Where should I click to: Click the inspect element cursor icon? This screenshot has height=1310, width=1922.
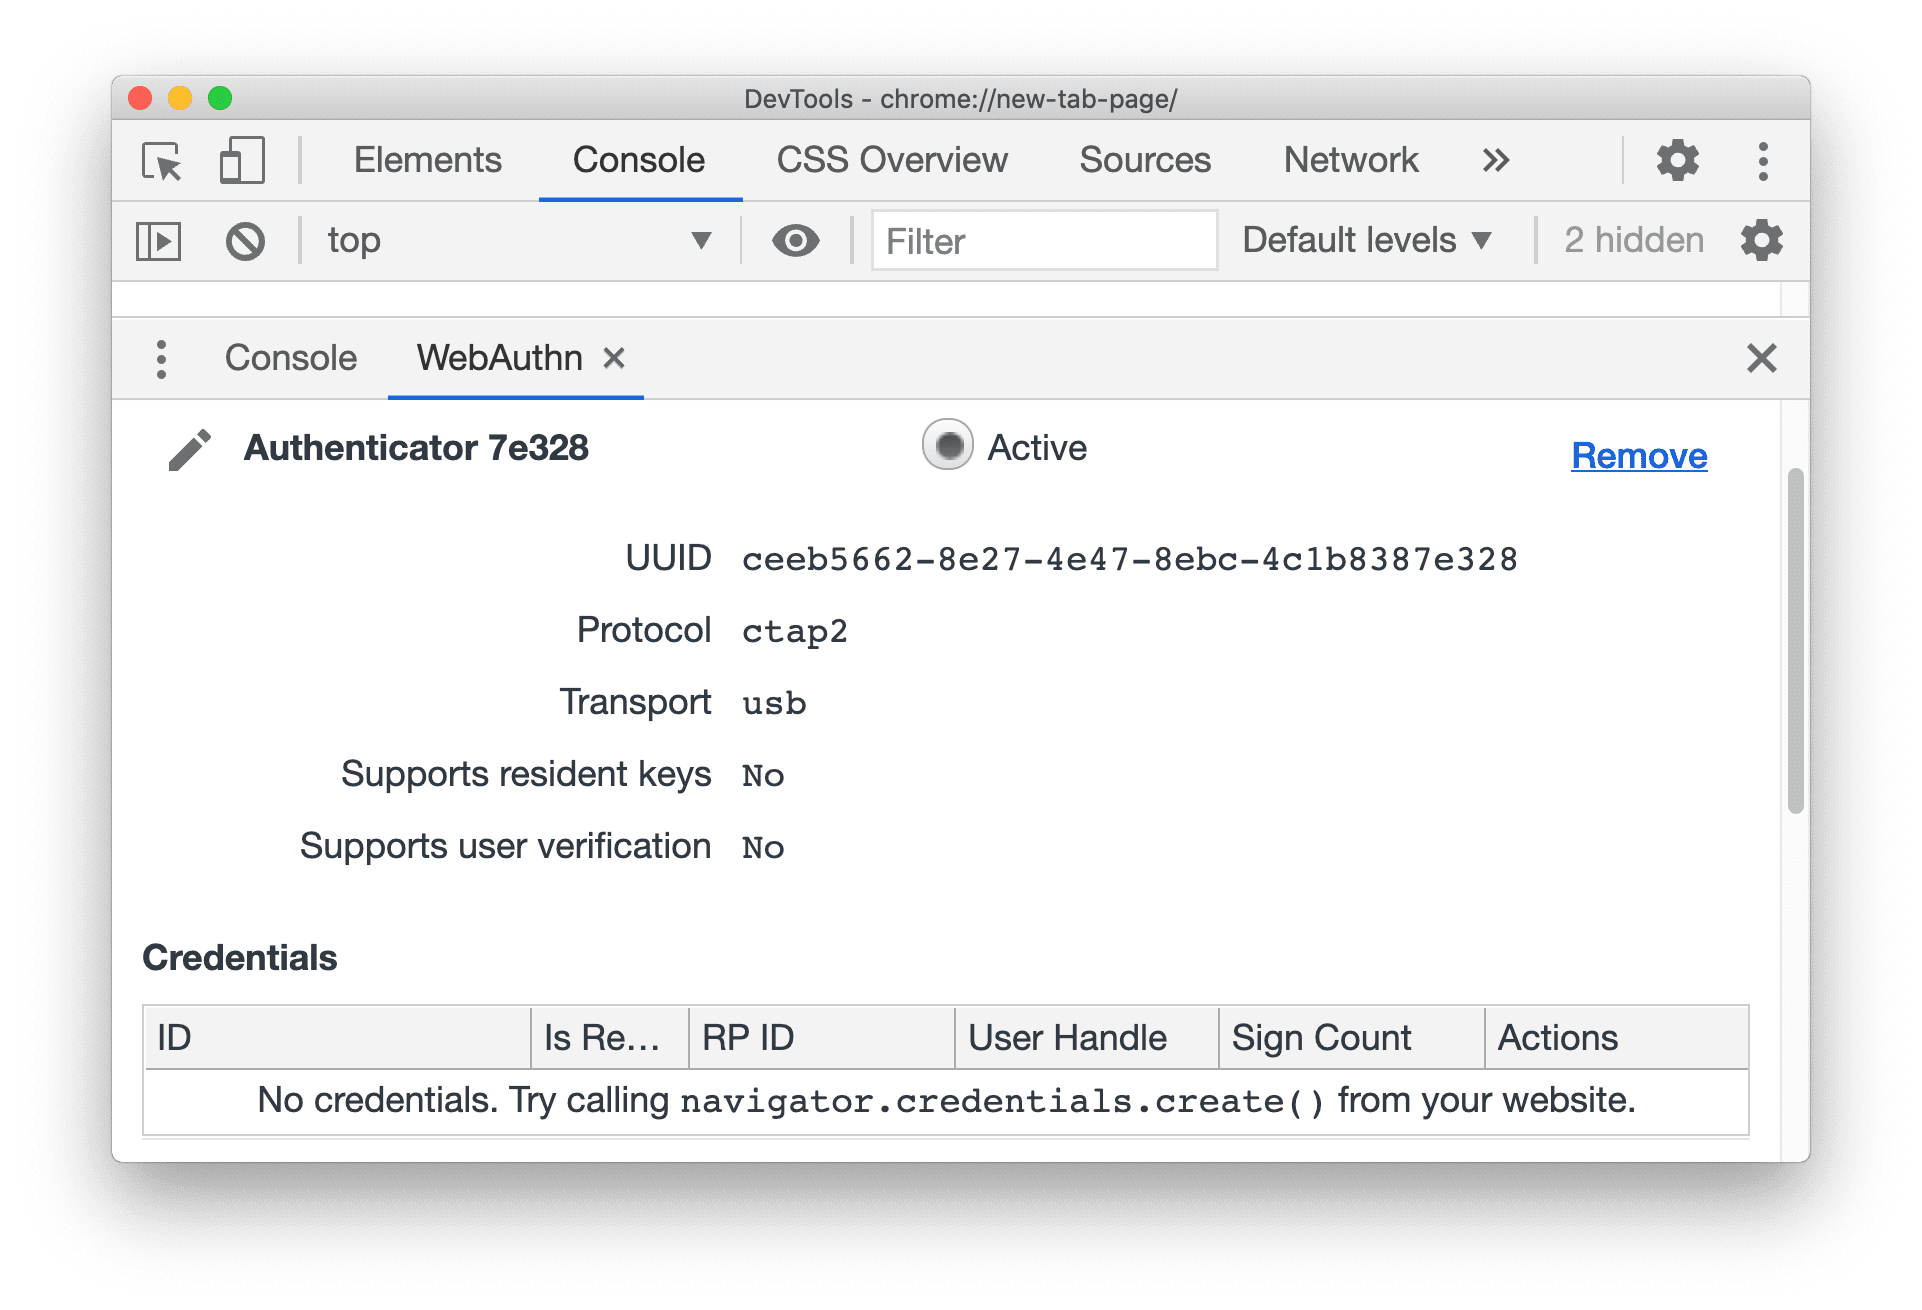[161, 162]
